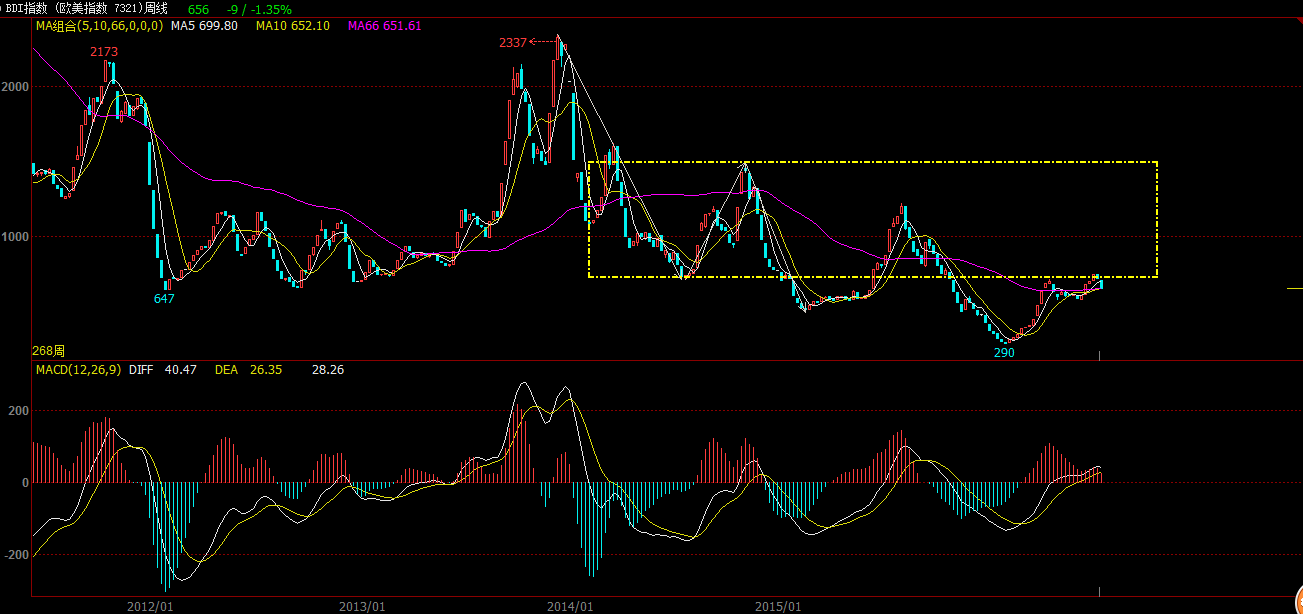
Task: Click the 1000 price axis label
Action: click(x=15, y=237)
